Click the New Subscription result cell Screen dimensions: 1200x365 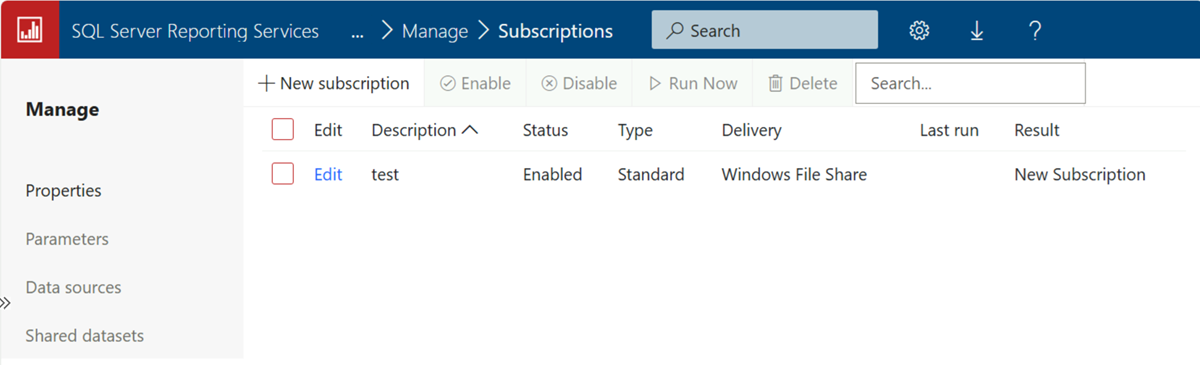tap(1080, 174)
